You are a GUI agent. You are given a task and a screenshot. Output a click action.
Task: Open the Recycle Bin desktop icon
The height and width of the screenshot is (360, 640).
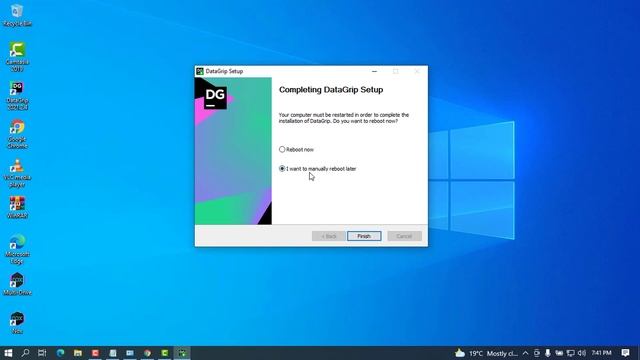click(17, 16)
